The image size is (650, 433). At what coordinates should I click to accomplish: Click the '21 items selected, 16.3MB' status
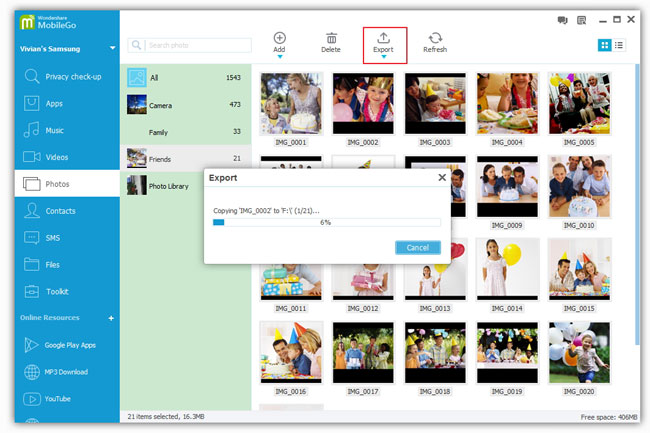tap(166, 416)
